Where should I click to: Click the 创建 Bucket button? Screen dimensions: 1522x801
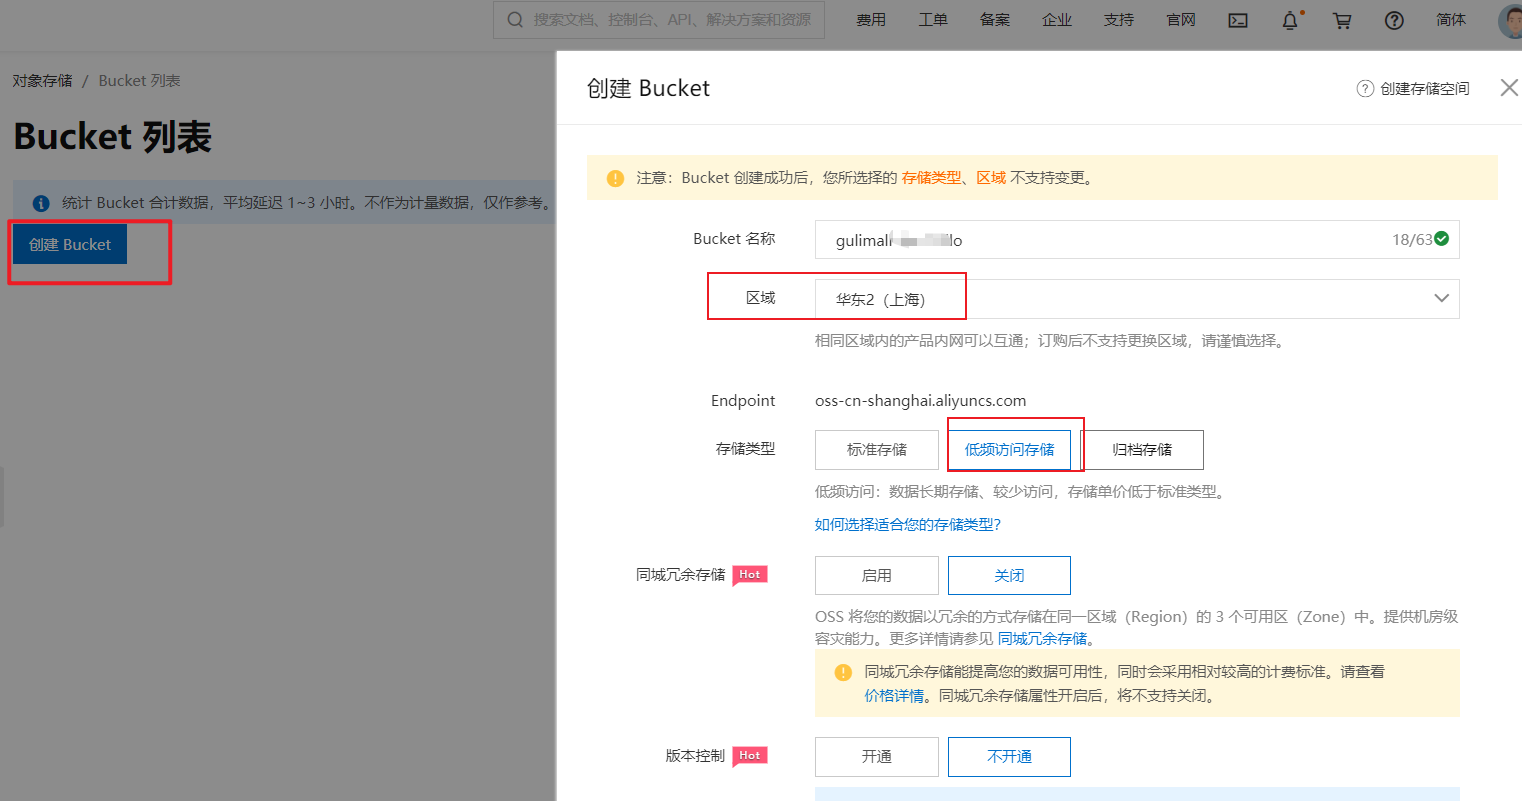[x=70, y=244]
